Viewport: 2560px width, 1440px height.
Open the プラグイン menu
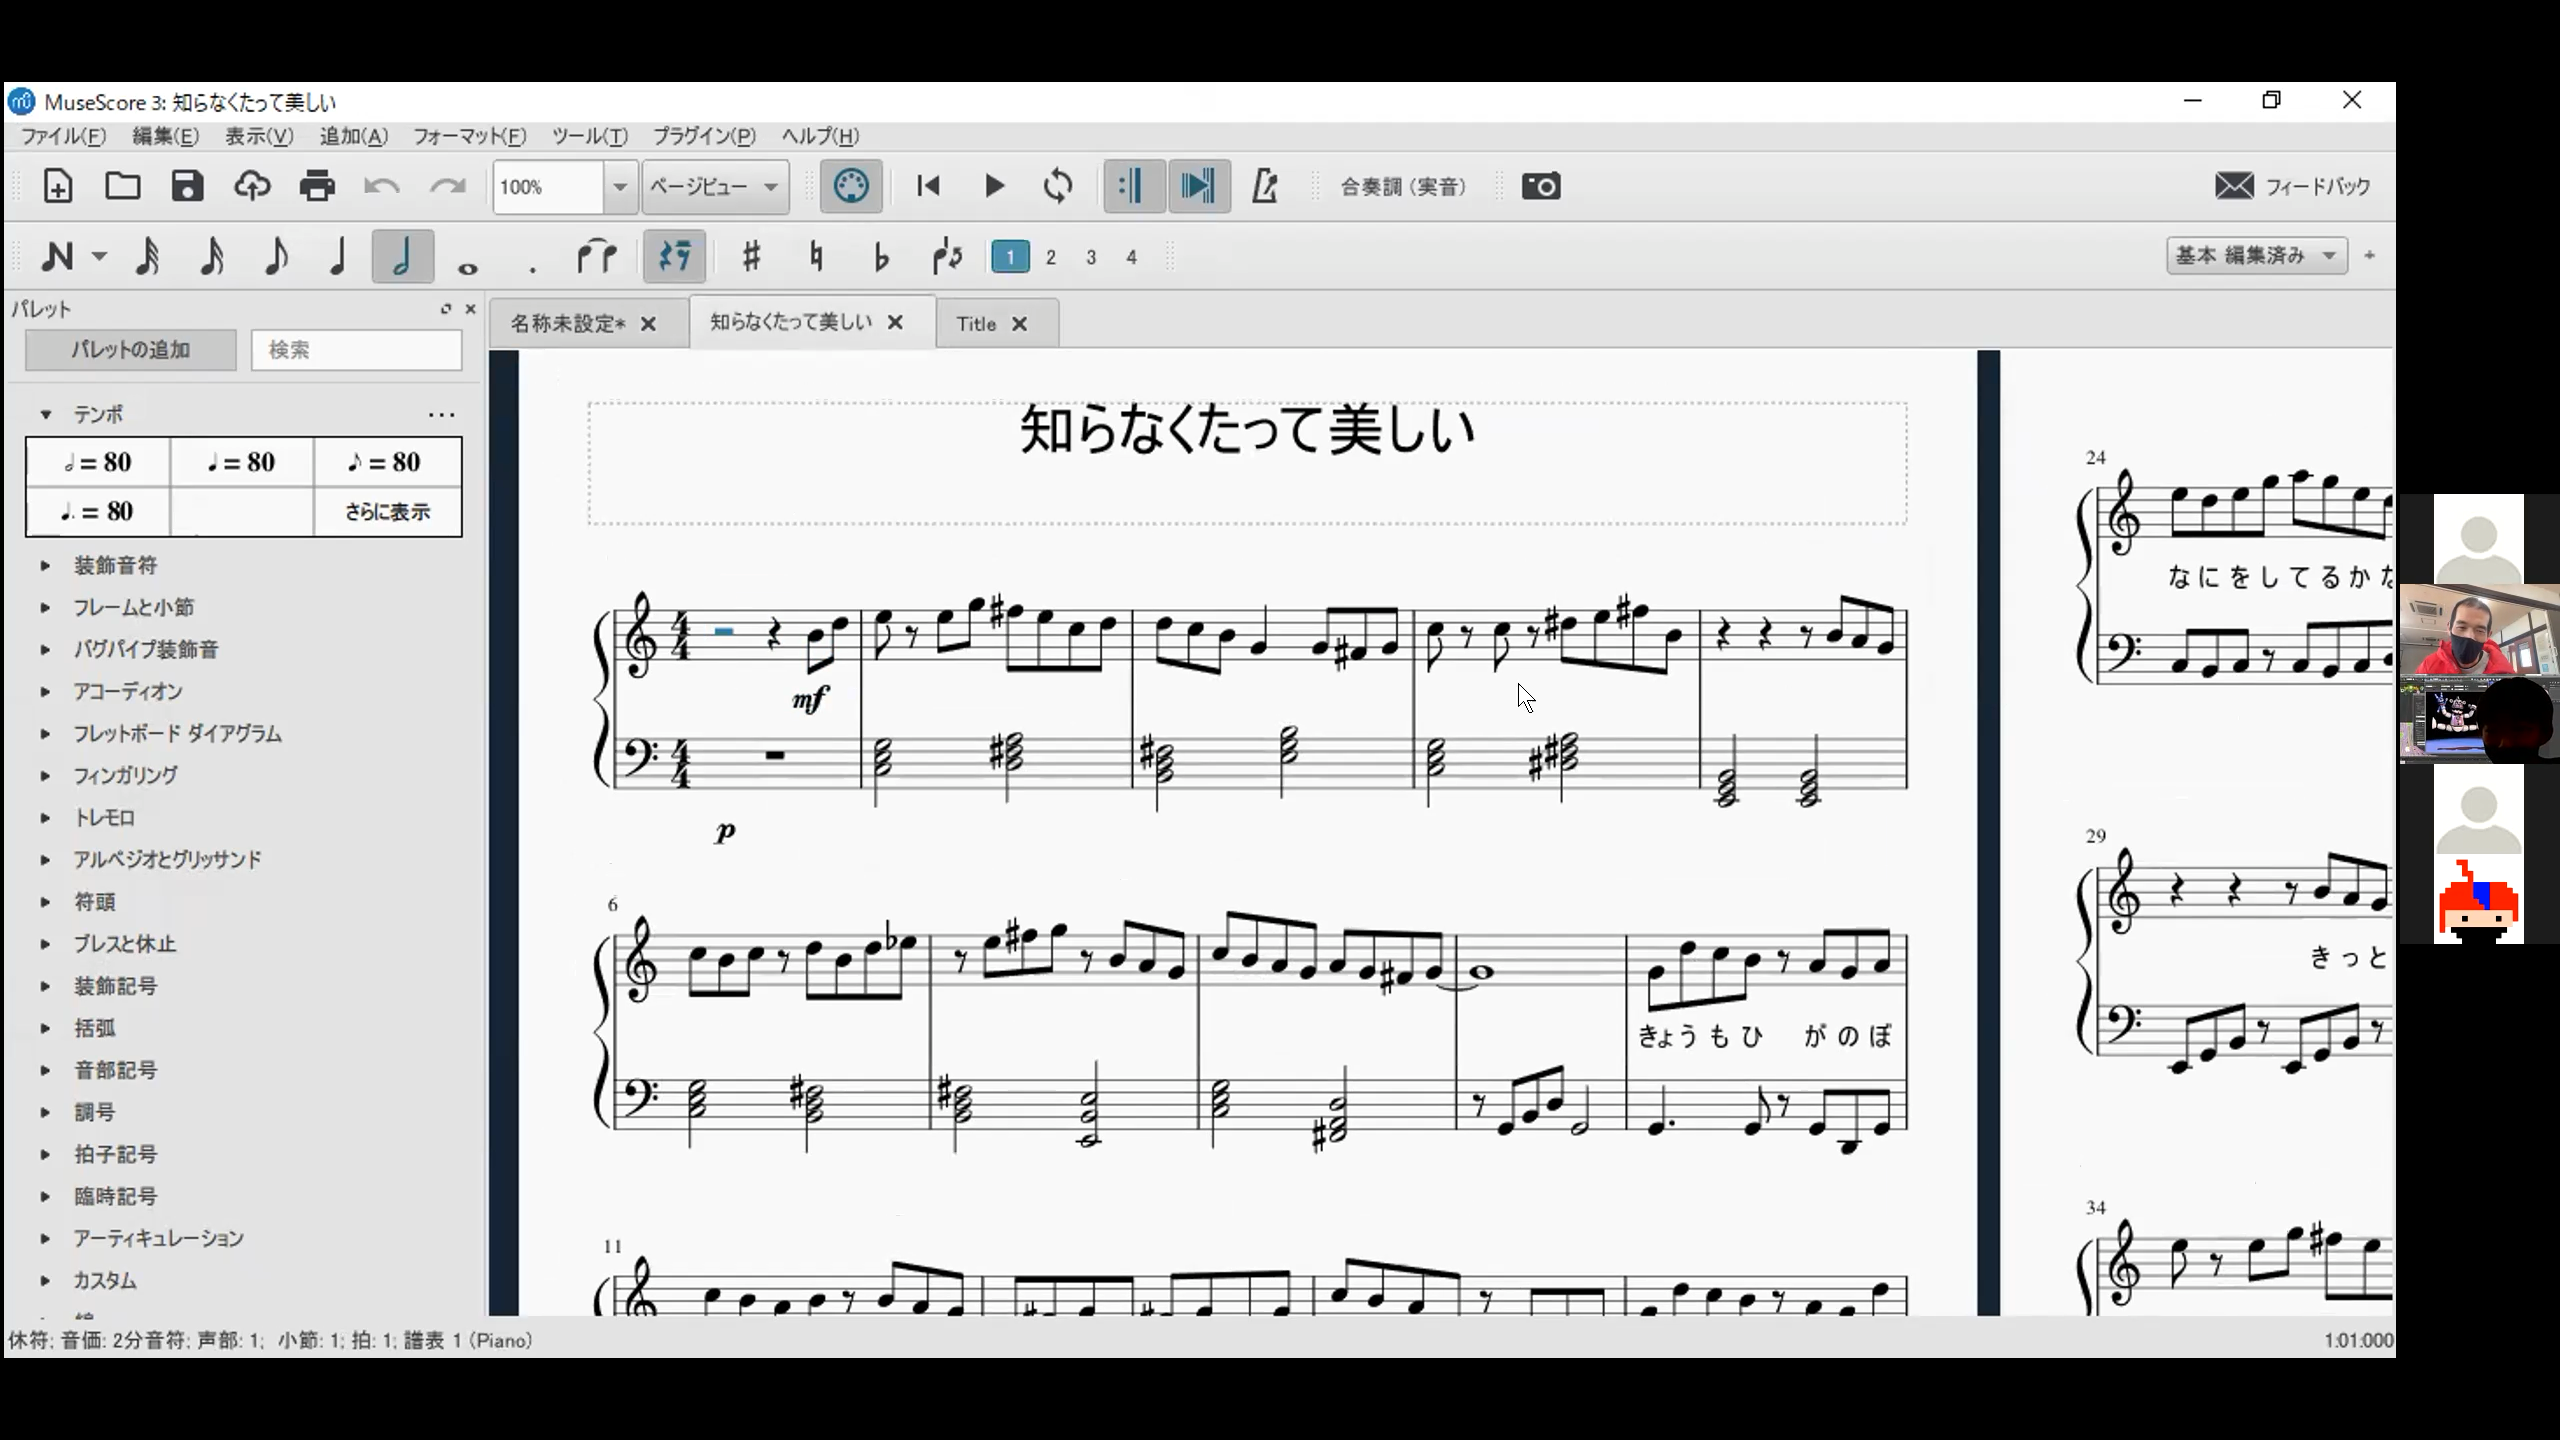click(x=704, y=136)
